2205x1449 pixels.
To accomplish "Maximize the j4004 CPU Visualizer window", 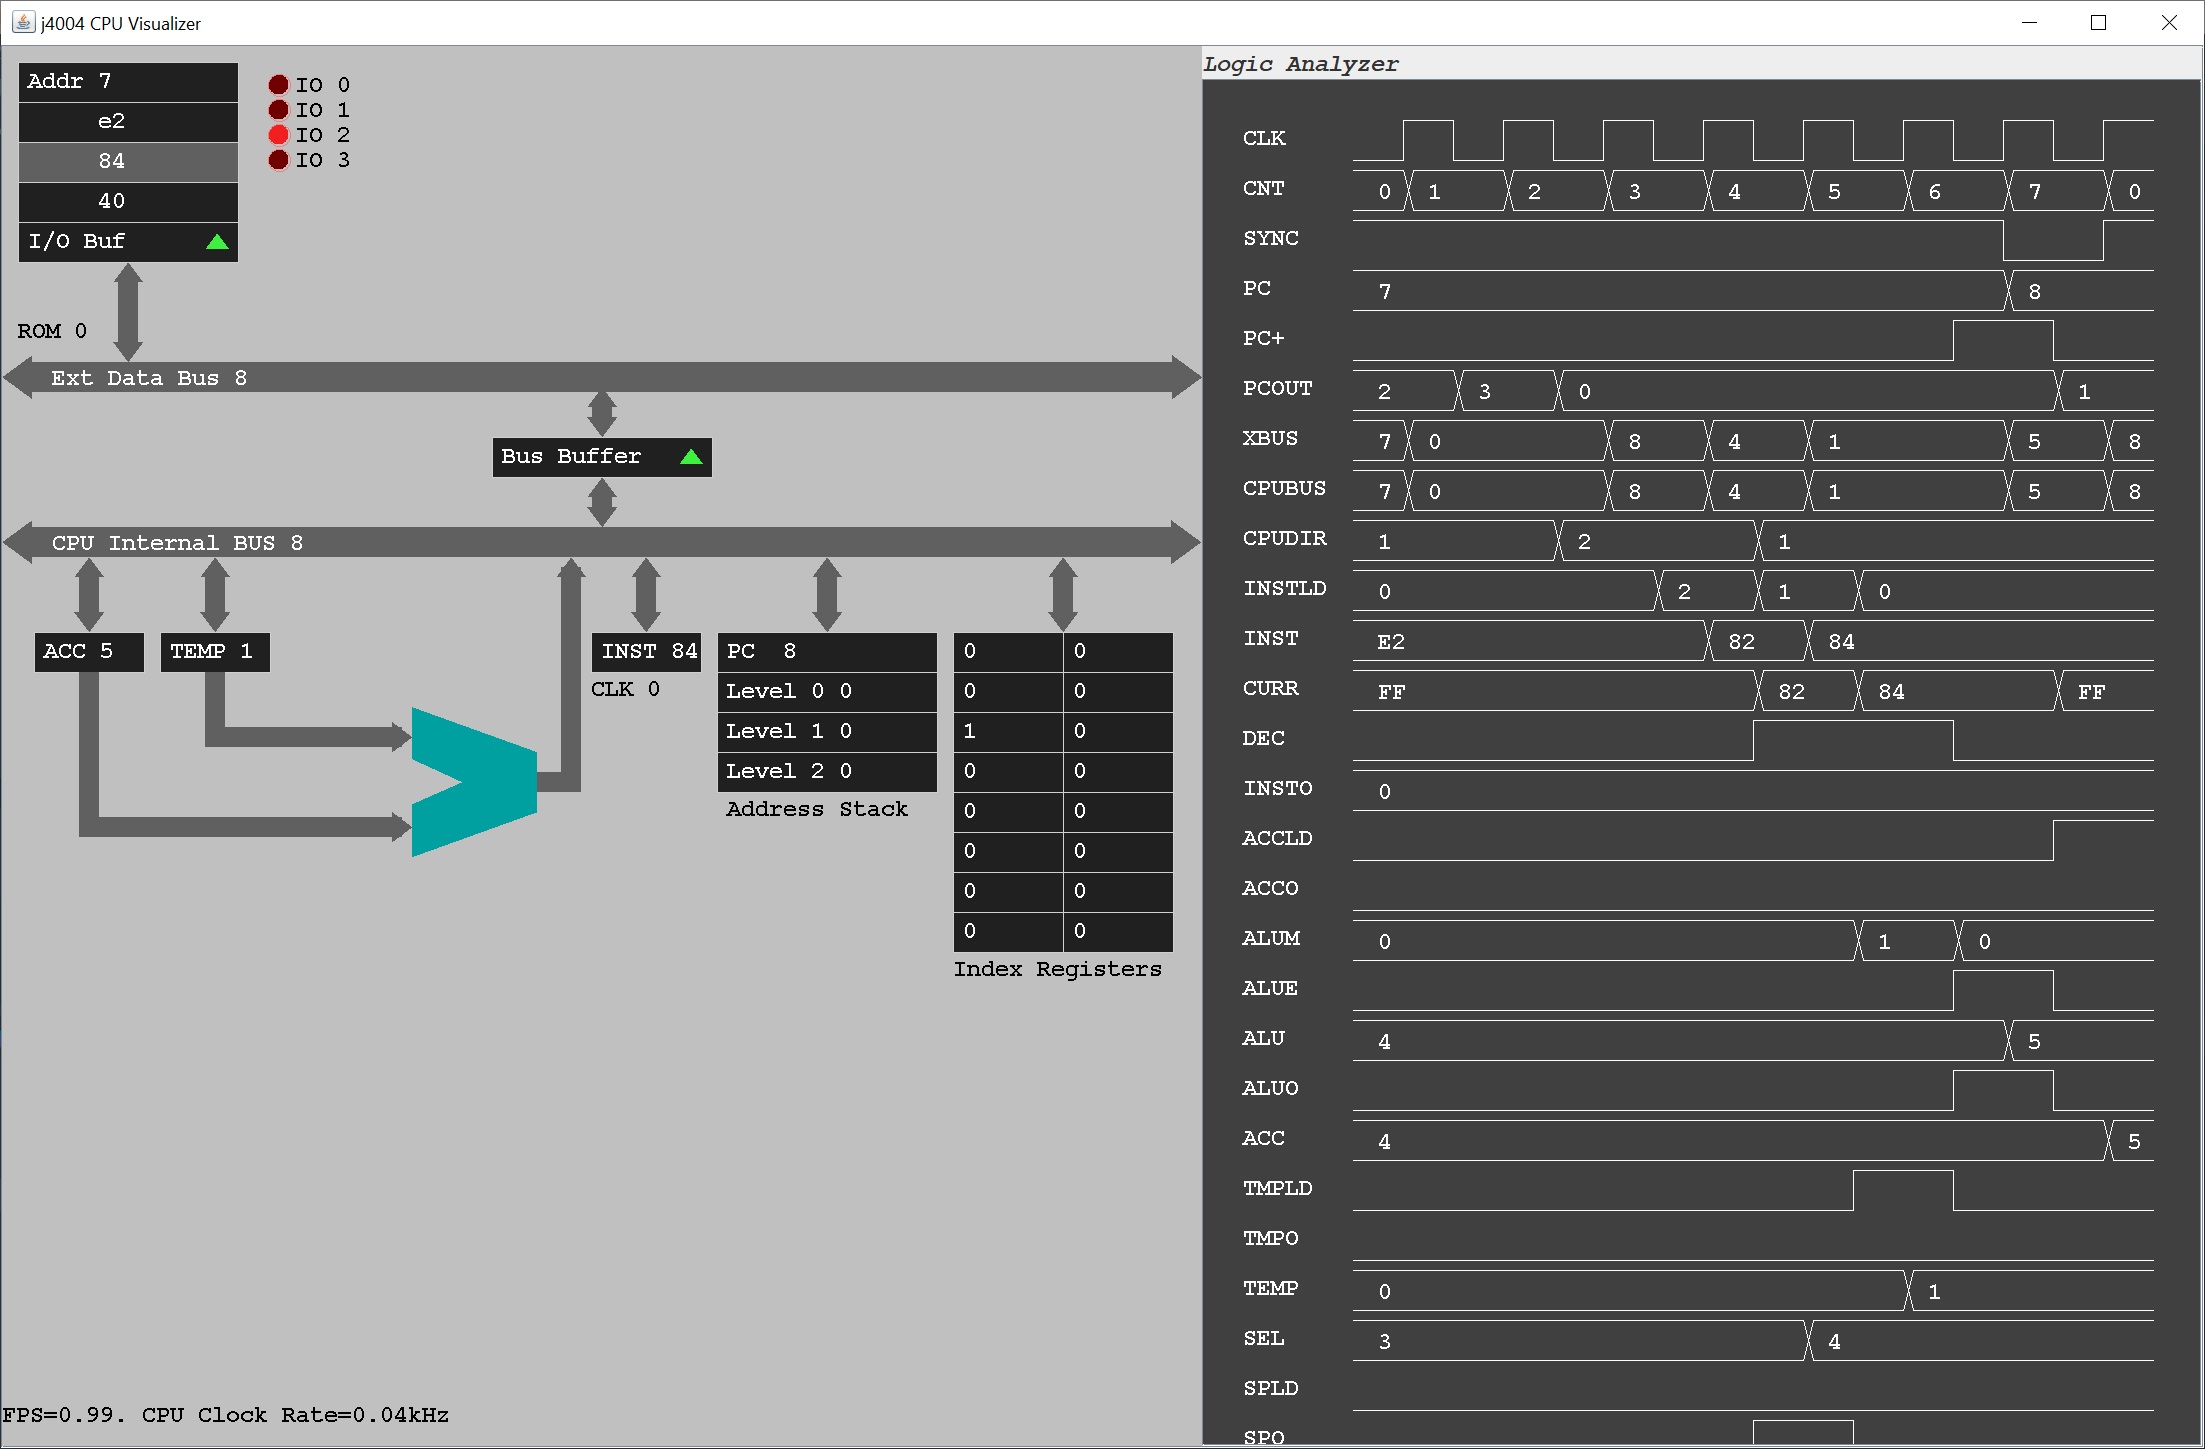I will click(x=2098, y=23).
